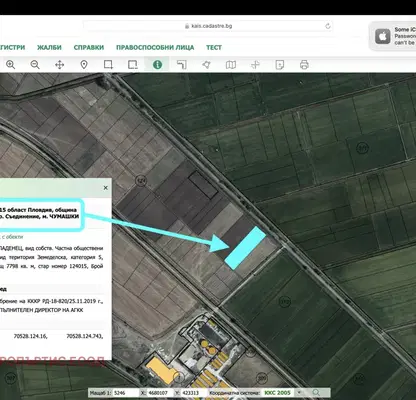Select the polygon draw tool icon
This screenshot has width=416, height=400.
[206, 65]
